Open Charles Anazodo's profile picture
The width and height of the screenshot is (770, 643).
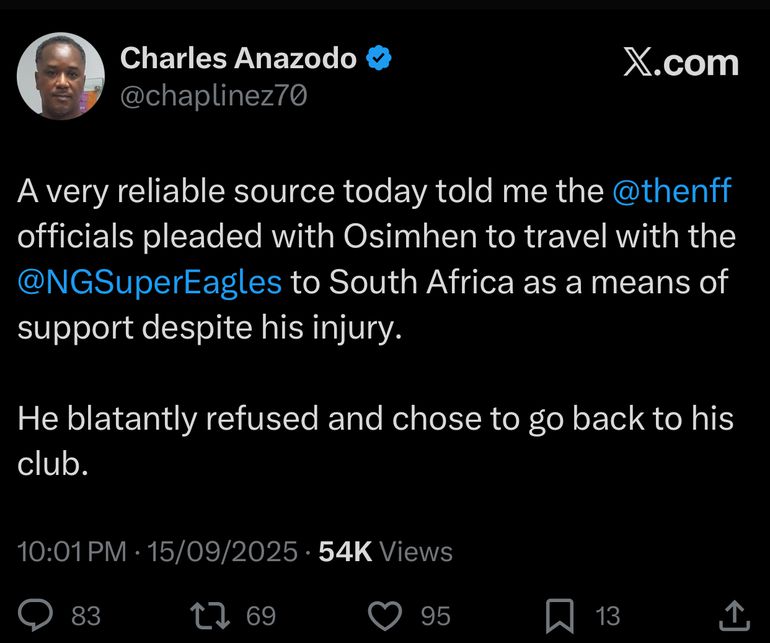[x=61, y=75]
